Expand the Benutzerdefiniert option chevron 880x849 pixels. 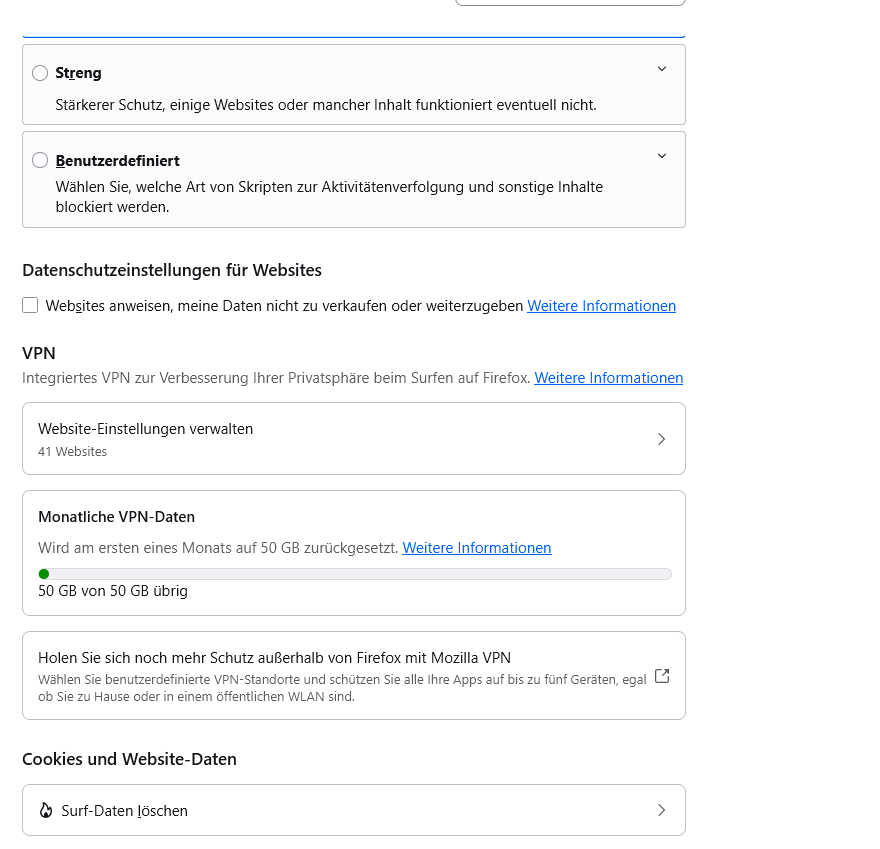pos(661,156)
